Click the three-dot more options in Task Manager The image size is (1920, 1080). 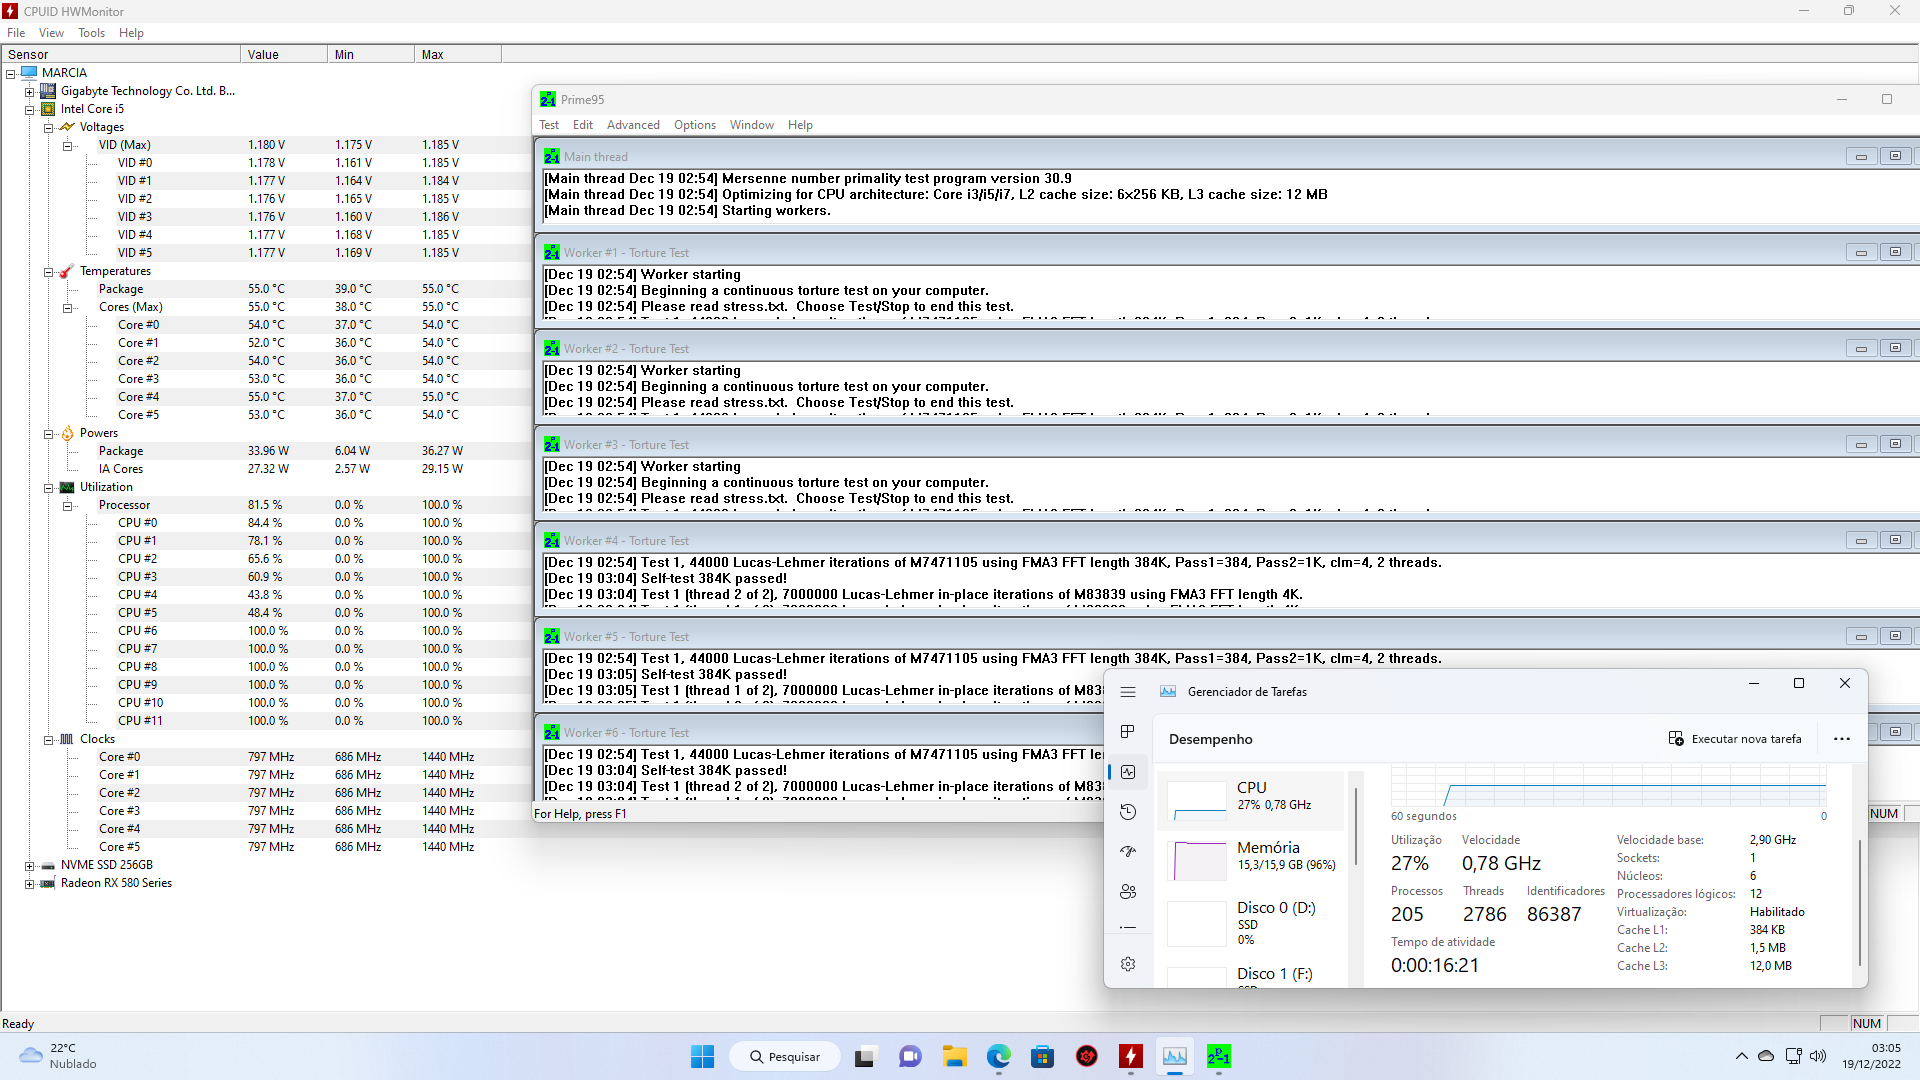click(x=1842, y=739)
